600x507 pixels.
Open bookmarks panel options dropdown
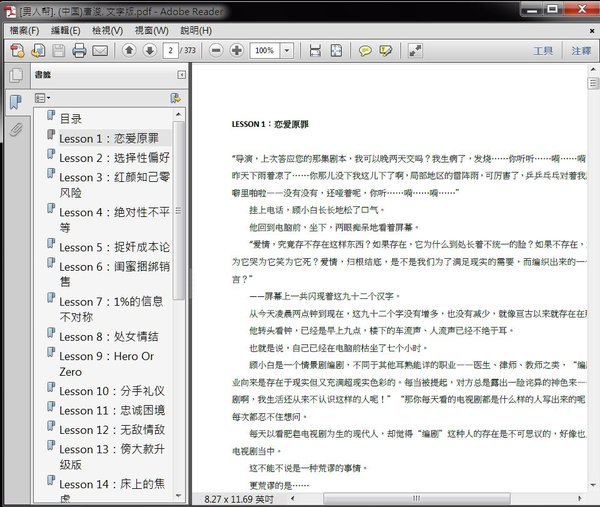(42, 98)
